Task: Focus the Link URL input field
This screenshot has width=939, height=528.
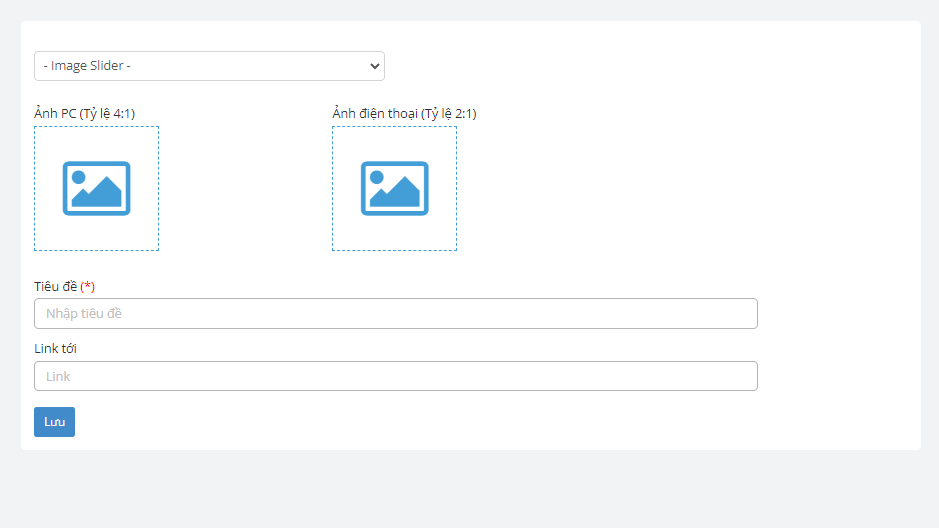Action: [395, 376]
